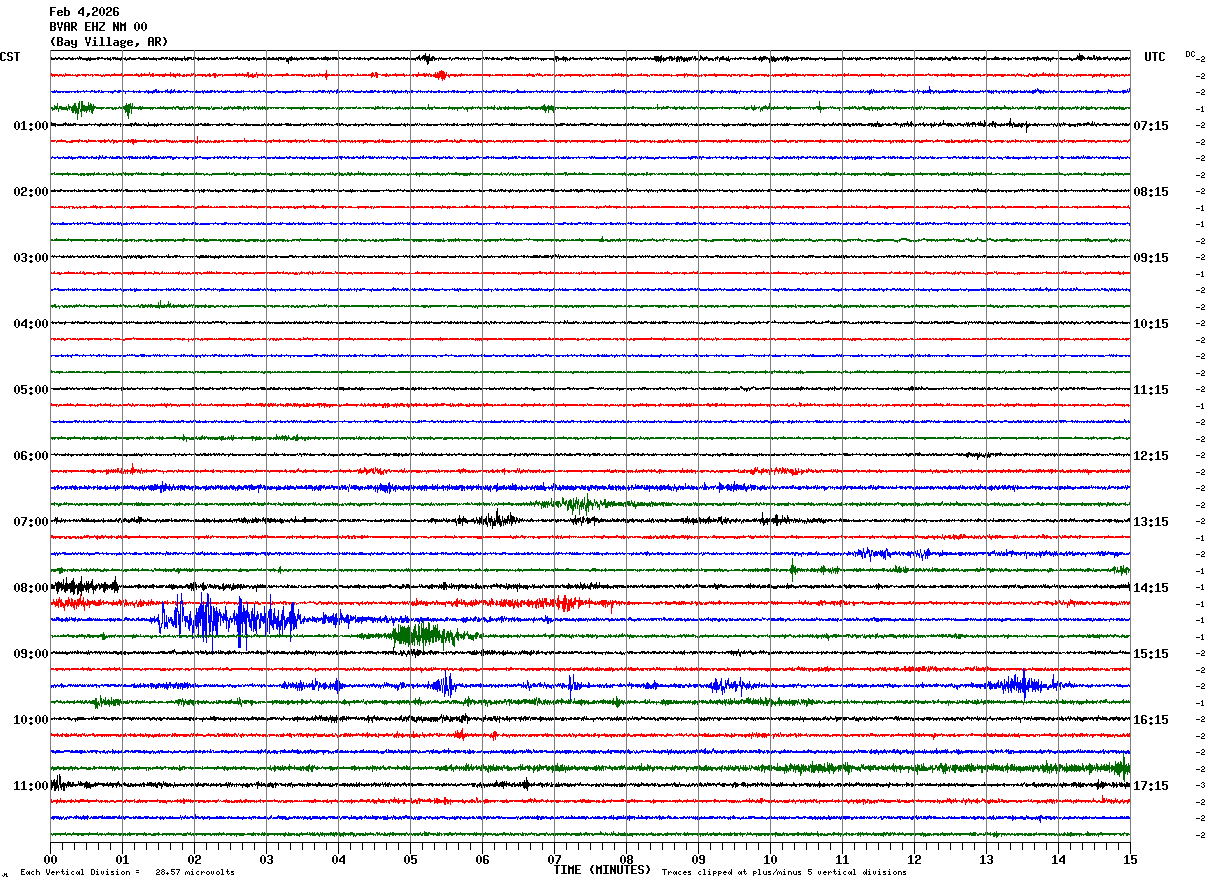Screen dimensions: 1210x886
Task: Click the microvolts vertical division note
Action: (127, 872)
